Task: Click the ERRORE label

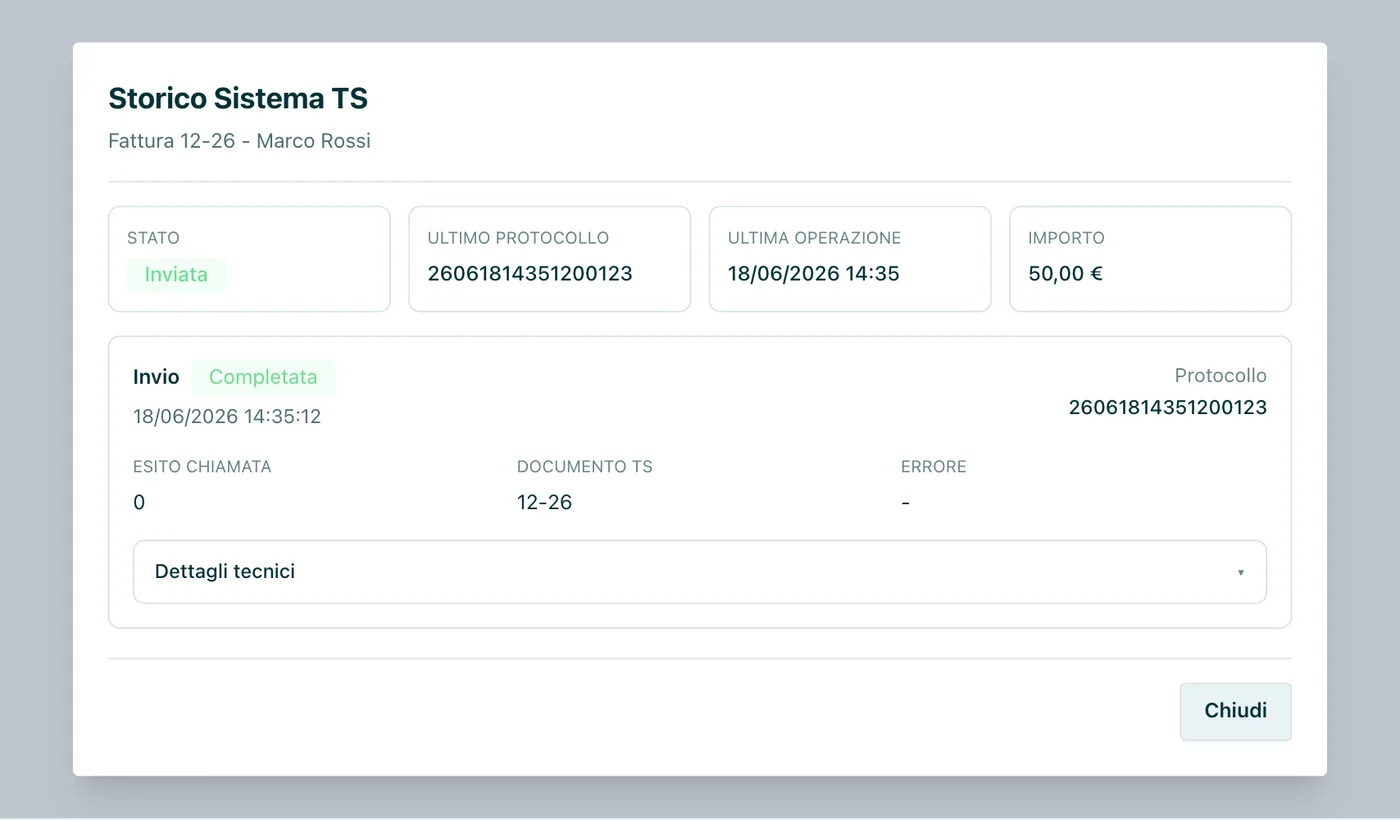Action: pos(934,466)
